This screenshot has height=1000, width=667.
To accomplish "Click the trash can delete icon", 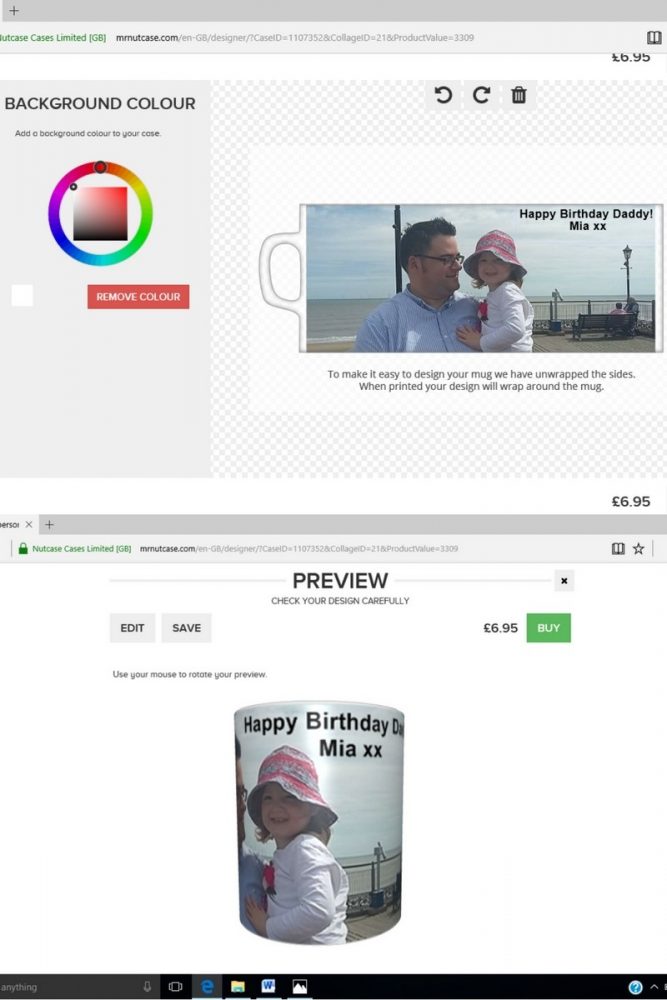I will [x=518, y=95].
